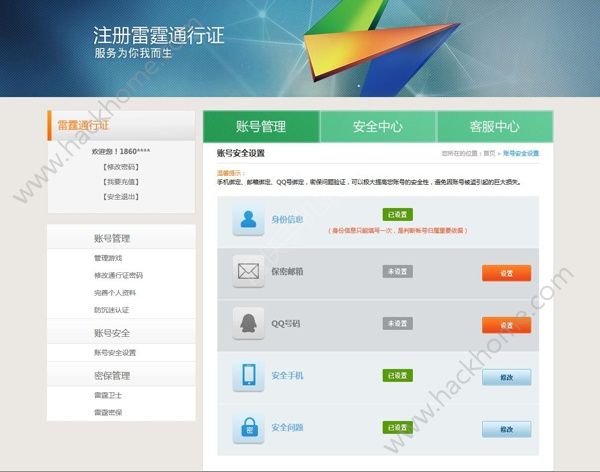Click the QQ号码 label

click(285, 323)
